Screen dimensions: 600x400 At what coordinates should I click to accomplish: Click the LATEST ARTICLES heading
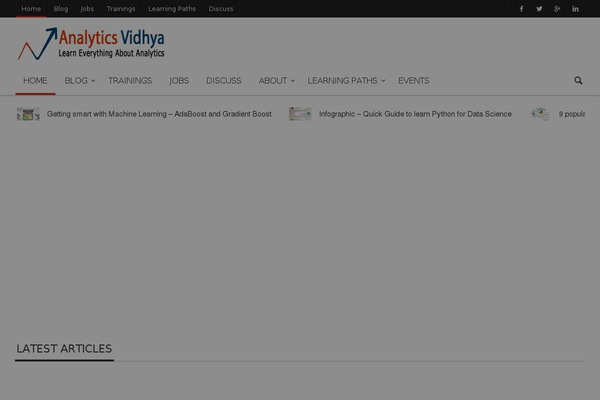(x=64, y=349)
